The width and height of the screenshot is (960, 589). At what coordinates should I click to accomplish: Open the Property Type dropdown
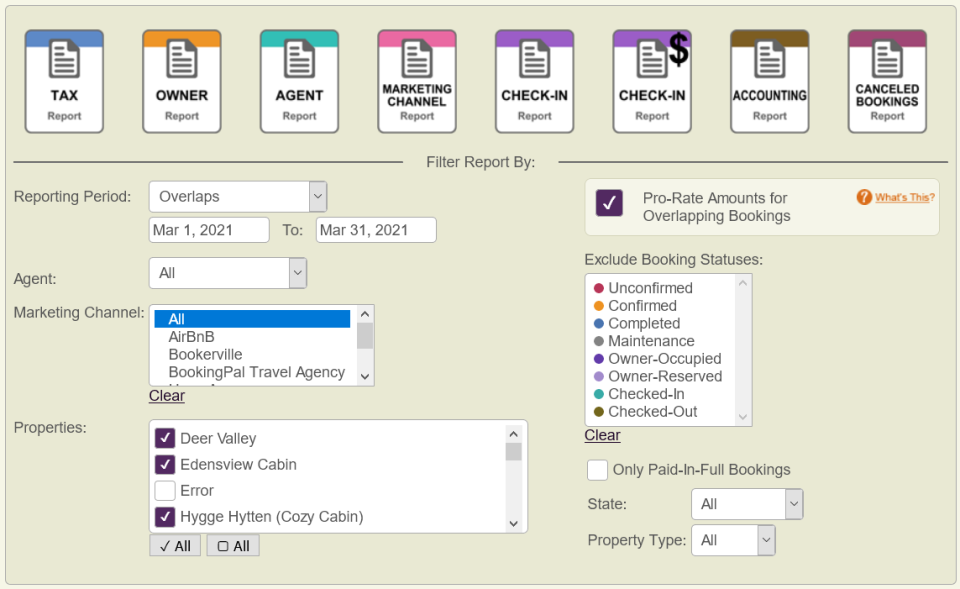(x=733, y=540)
